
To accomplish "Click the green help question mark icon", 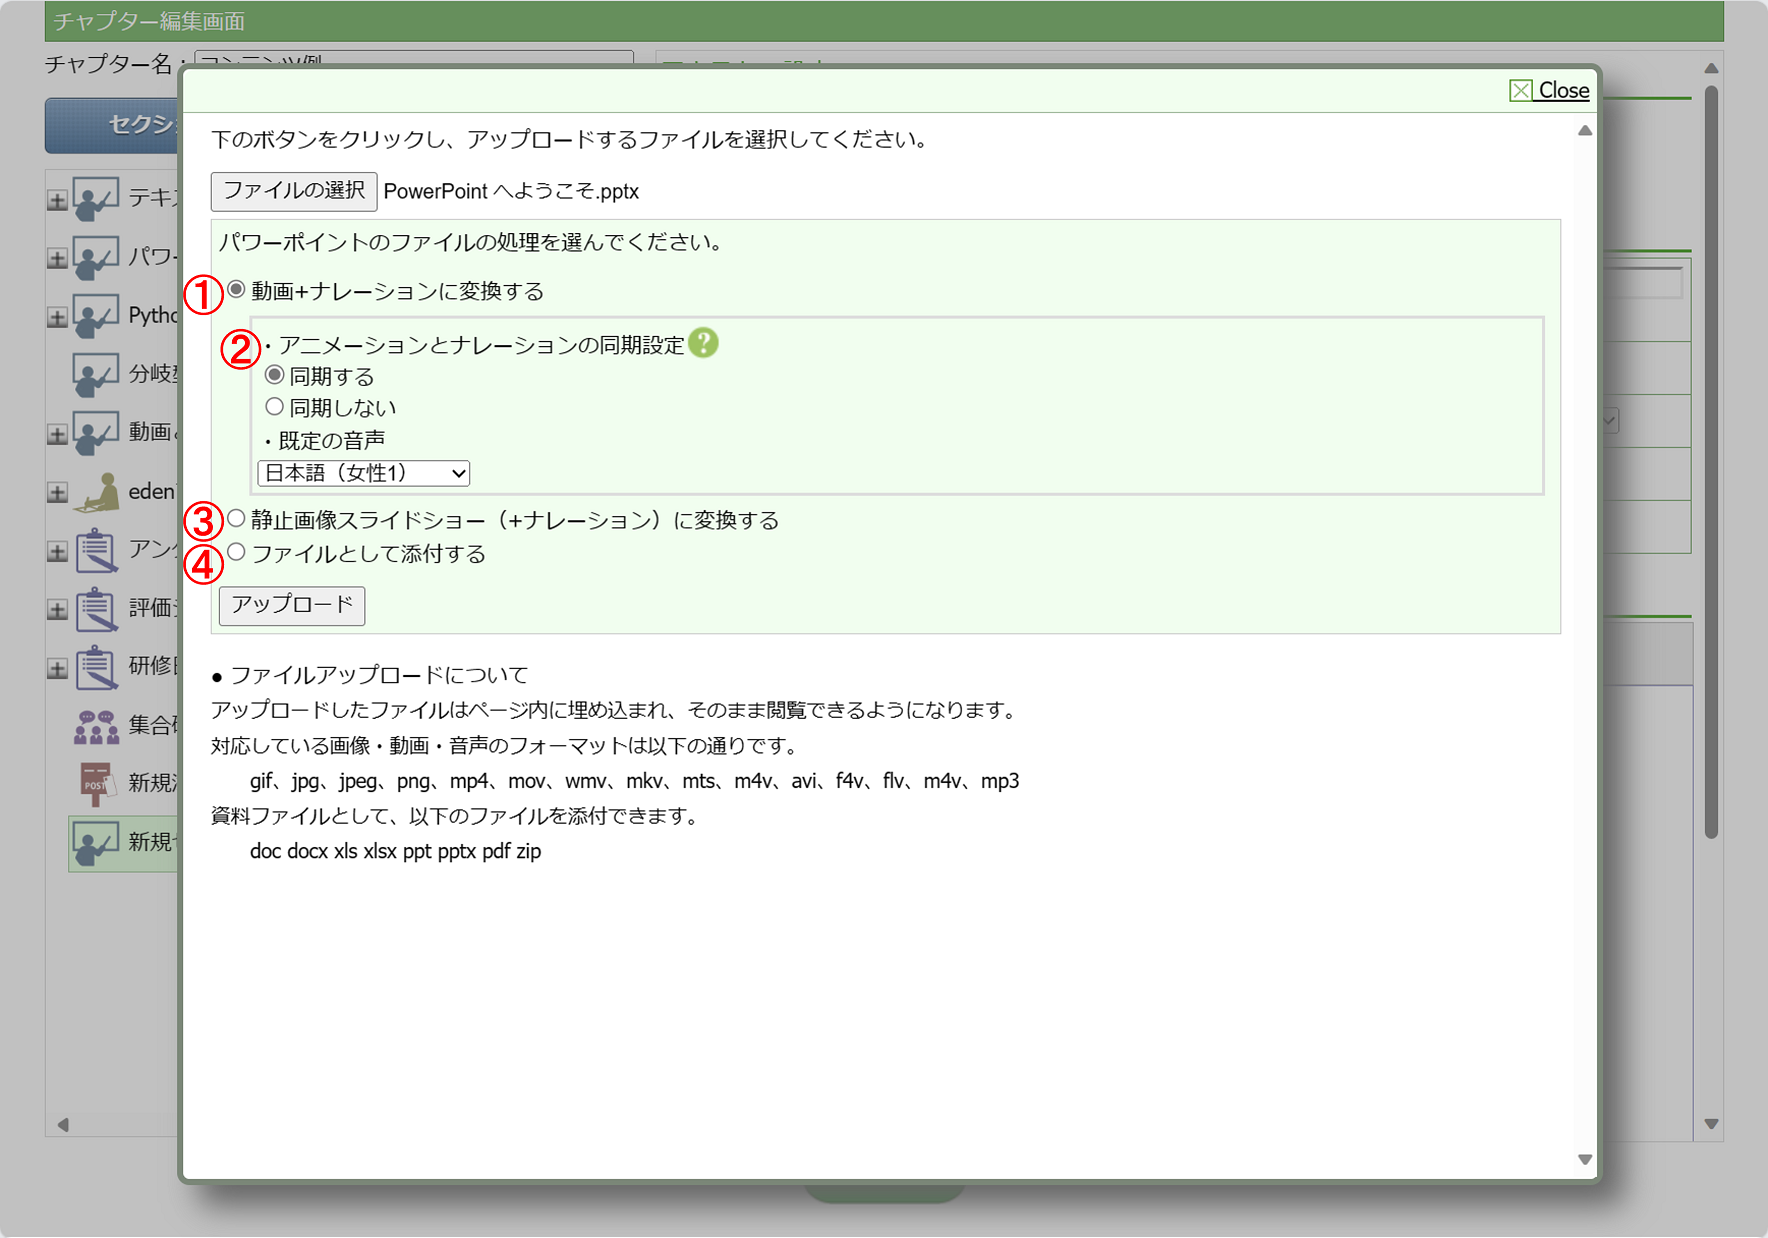I will click(703, 343).
